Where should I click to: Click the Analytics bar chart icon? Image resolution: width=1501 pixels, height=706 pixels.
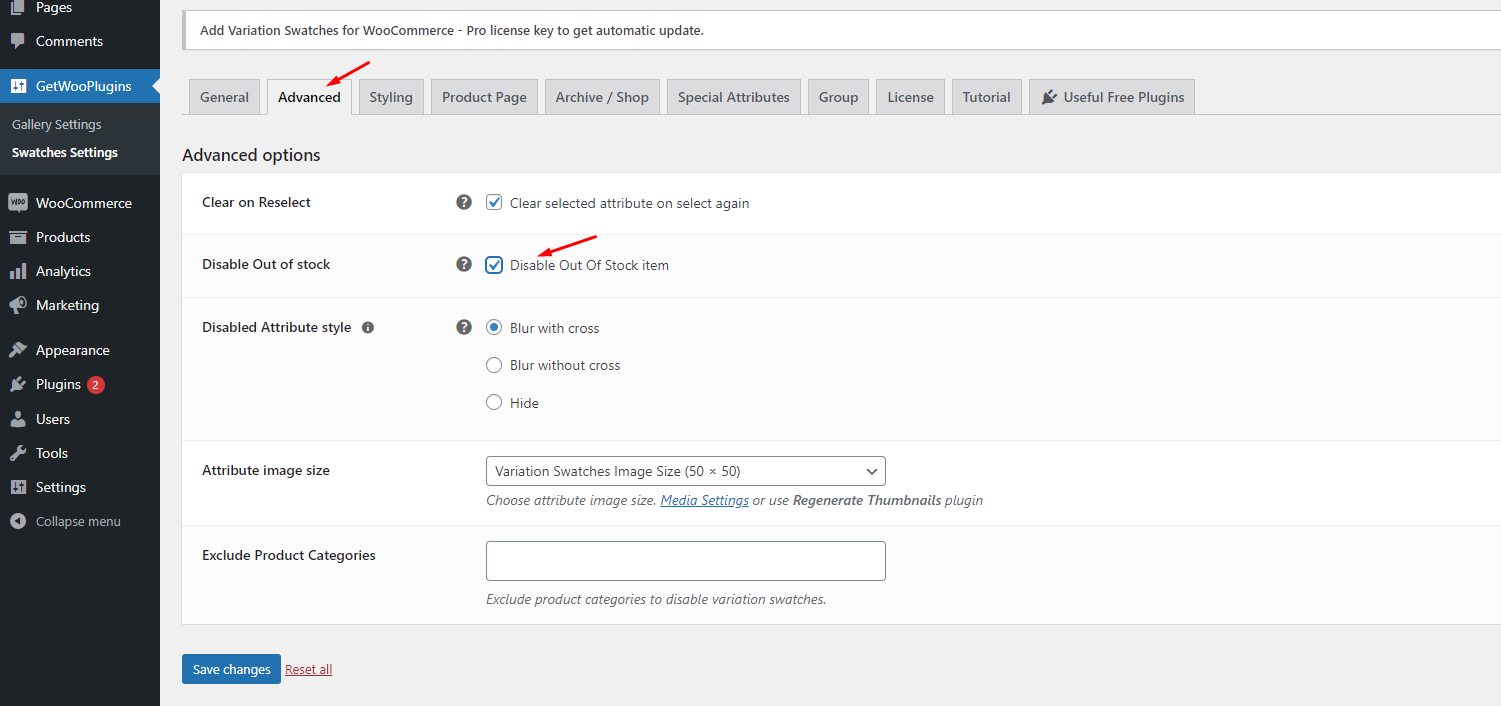(x=18, y=271)
